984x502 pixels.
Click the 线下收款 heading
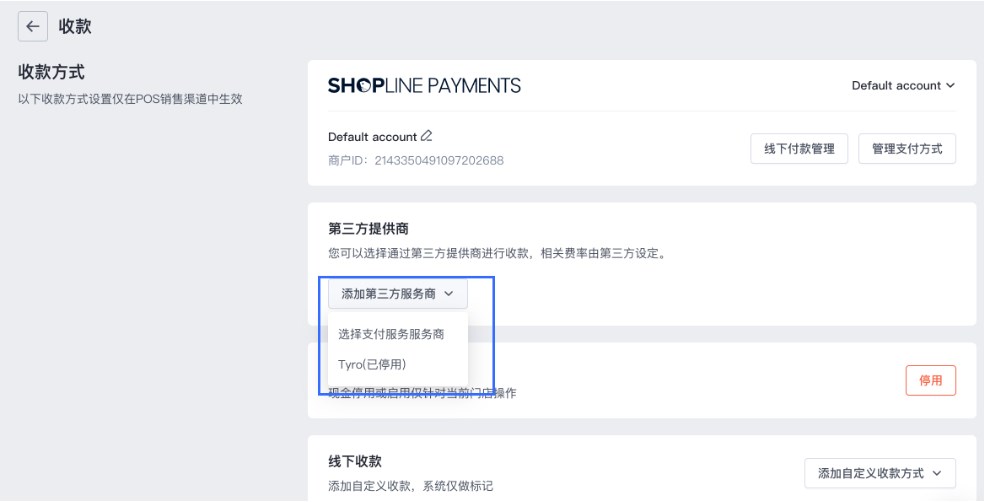[354, 463]
